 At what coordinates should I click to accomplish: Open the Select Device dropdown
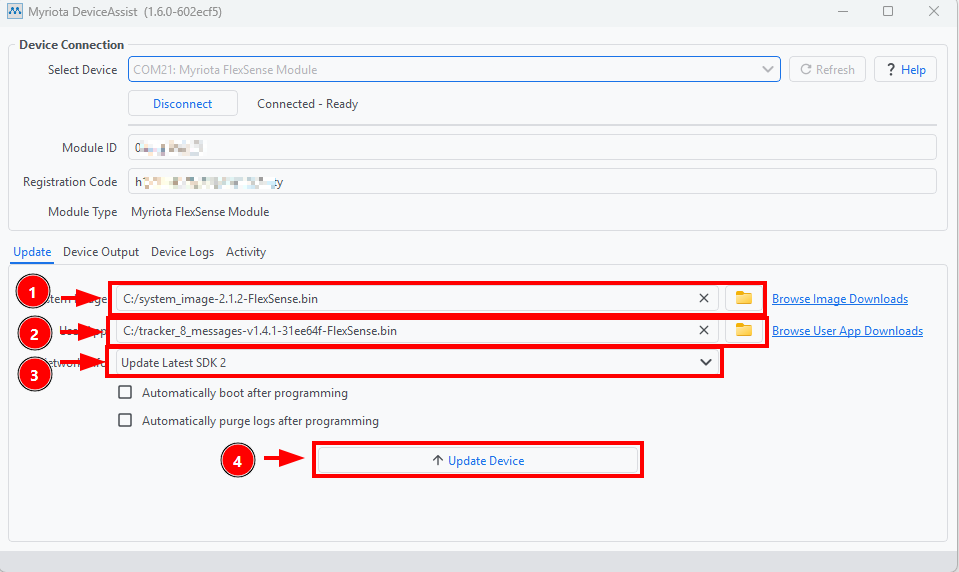454,69
